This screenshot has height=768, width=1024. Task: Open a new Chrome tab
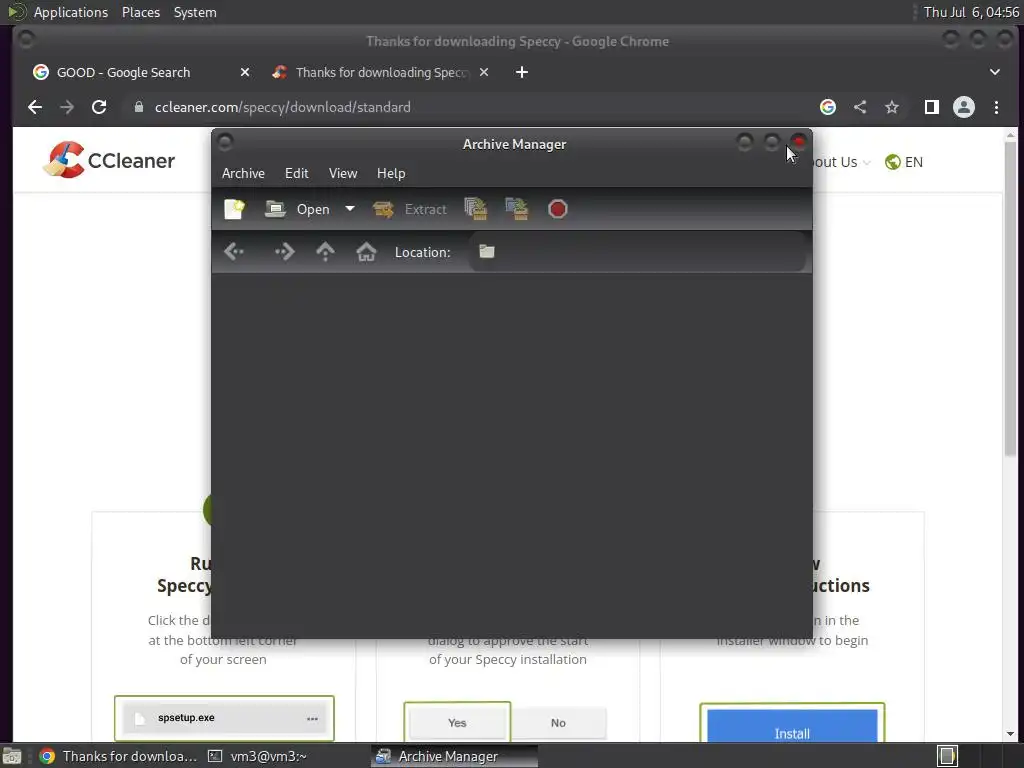[522, 72]
